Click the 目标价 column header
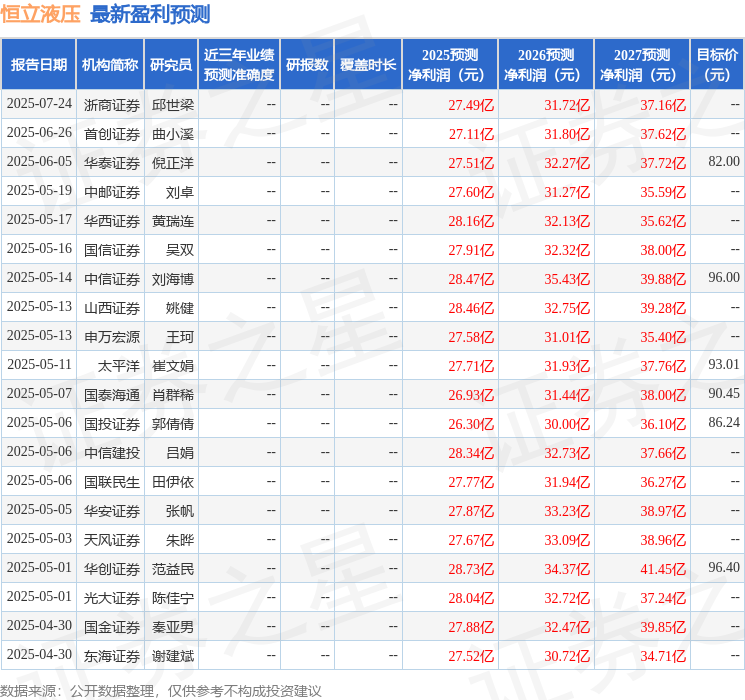Screen dimensions: 745x700 point(717,65)
